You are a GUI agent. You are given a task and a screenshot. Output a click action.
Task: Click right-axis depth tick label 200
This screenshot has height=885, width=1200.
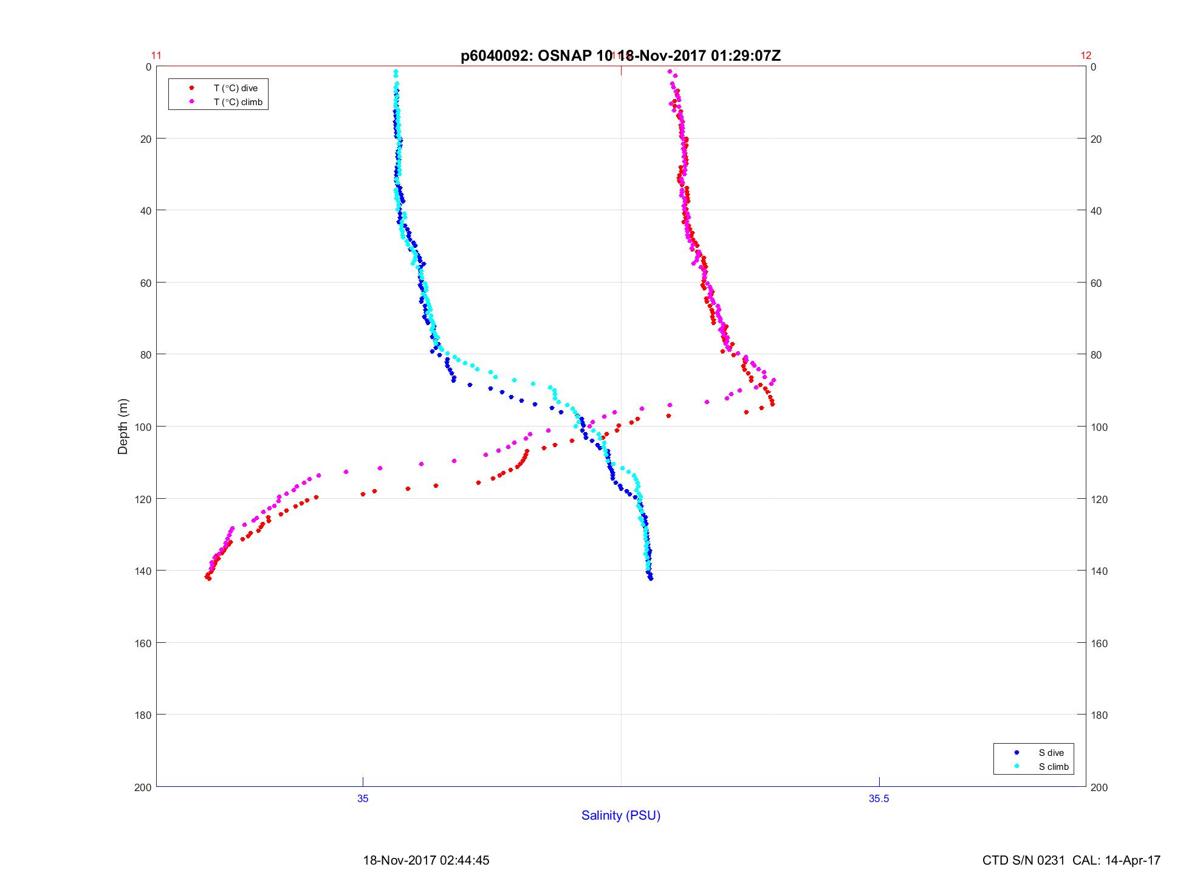tap(1100, 787)
